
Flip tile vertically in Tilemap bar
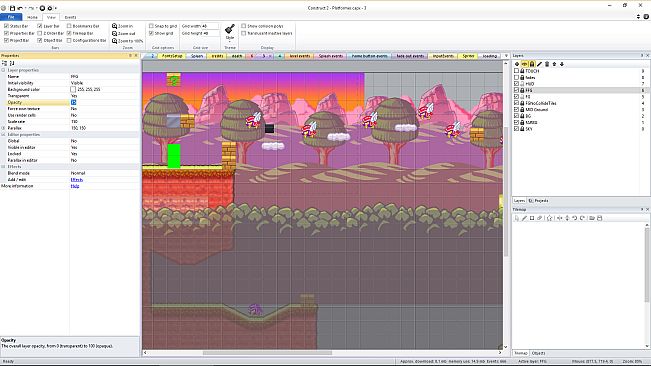coord(567,218)
